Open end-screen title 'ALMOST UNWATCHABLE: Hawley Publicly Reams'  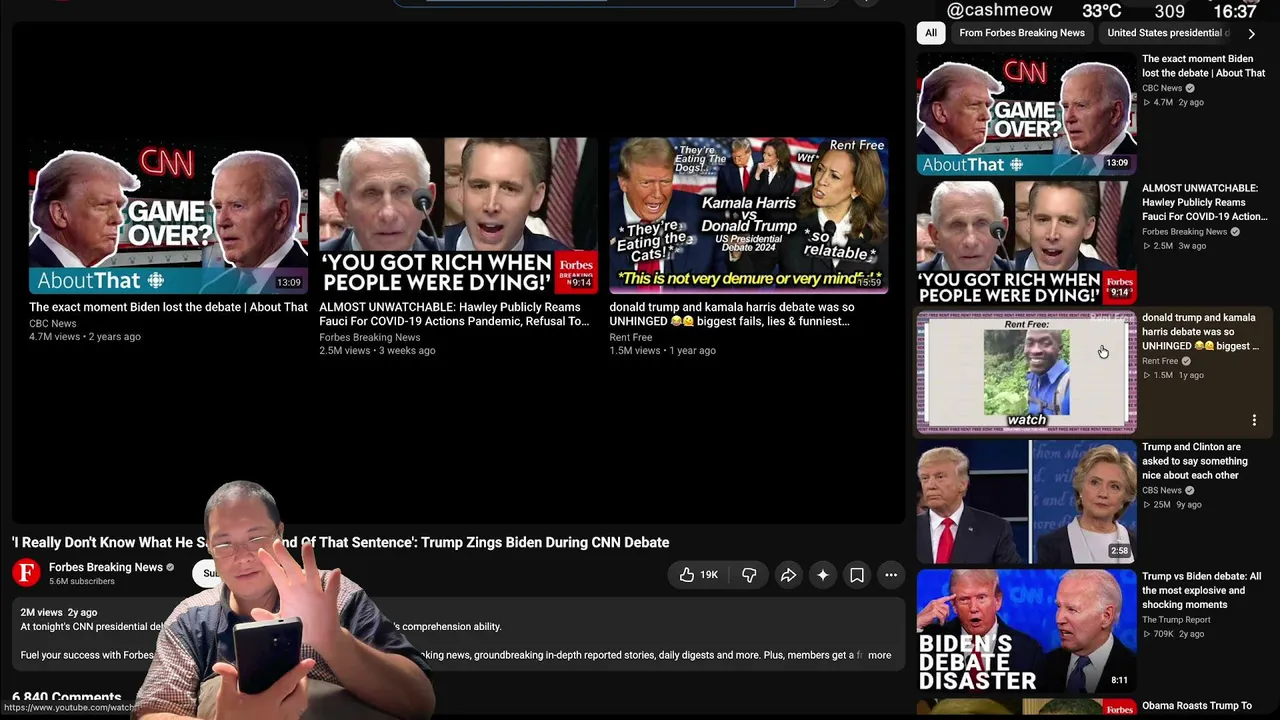point(454,314)
